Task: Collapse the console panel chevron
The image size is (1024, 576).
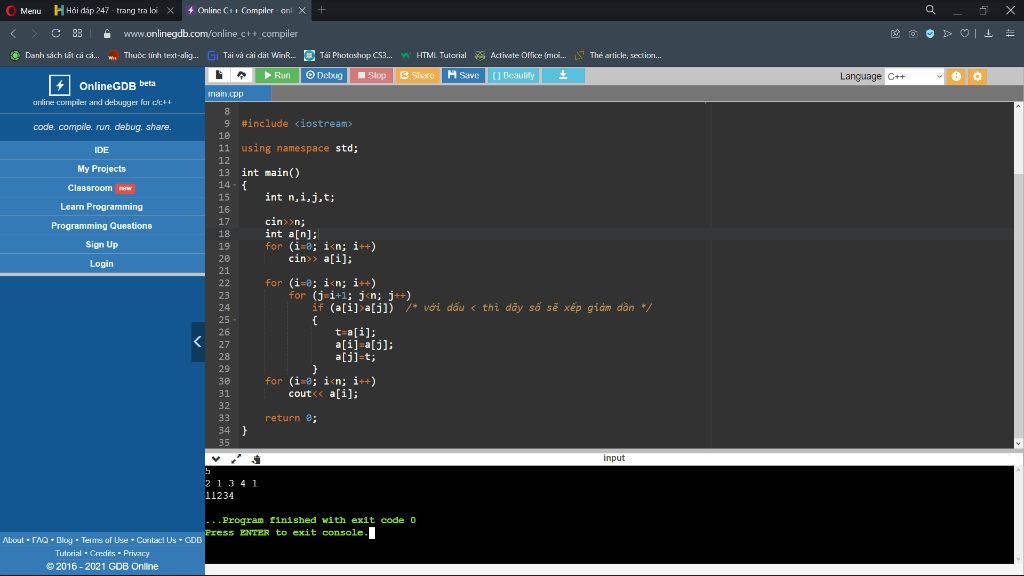Action: coord(216,459)
